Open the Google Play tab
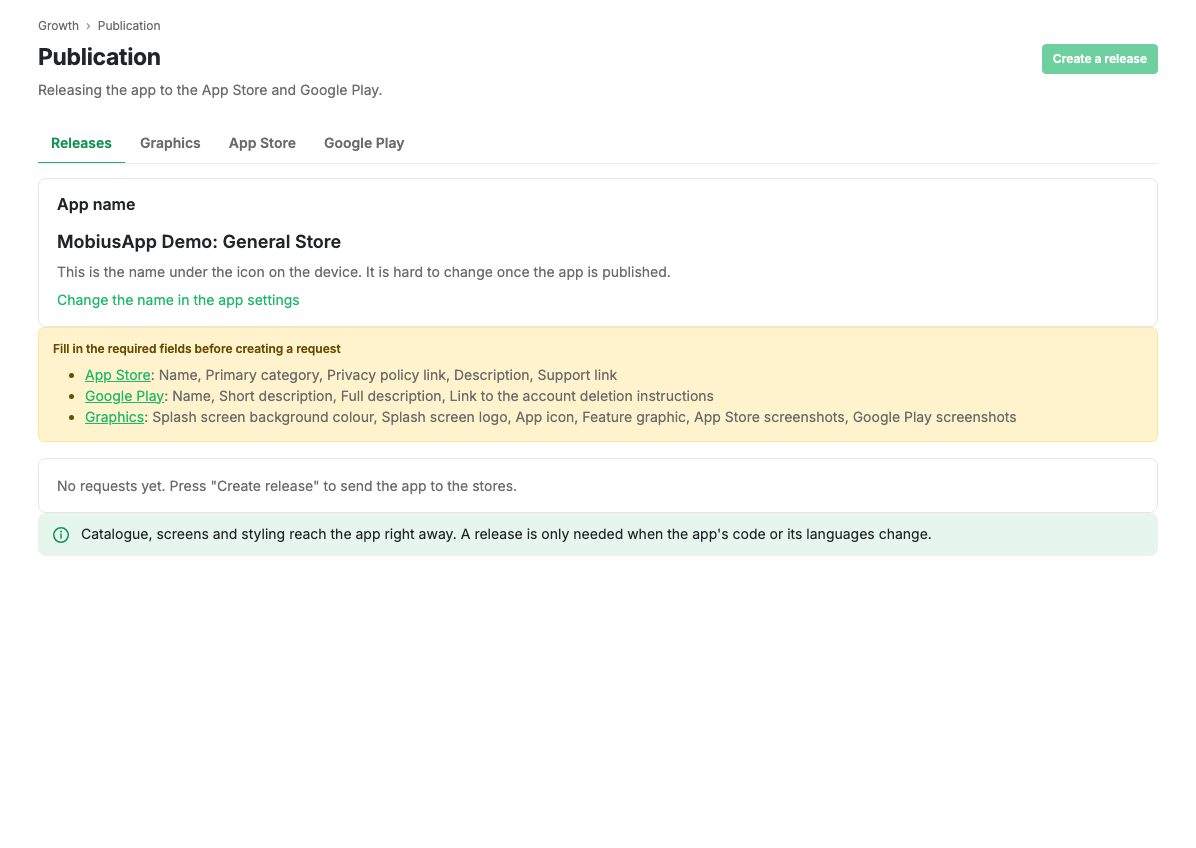Screen dimensions: 1196x848 [364, 143]
